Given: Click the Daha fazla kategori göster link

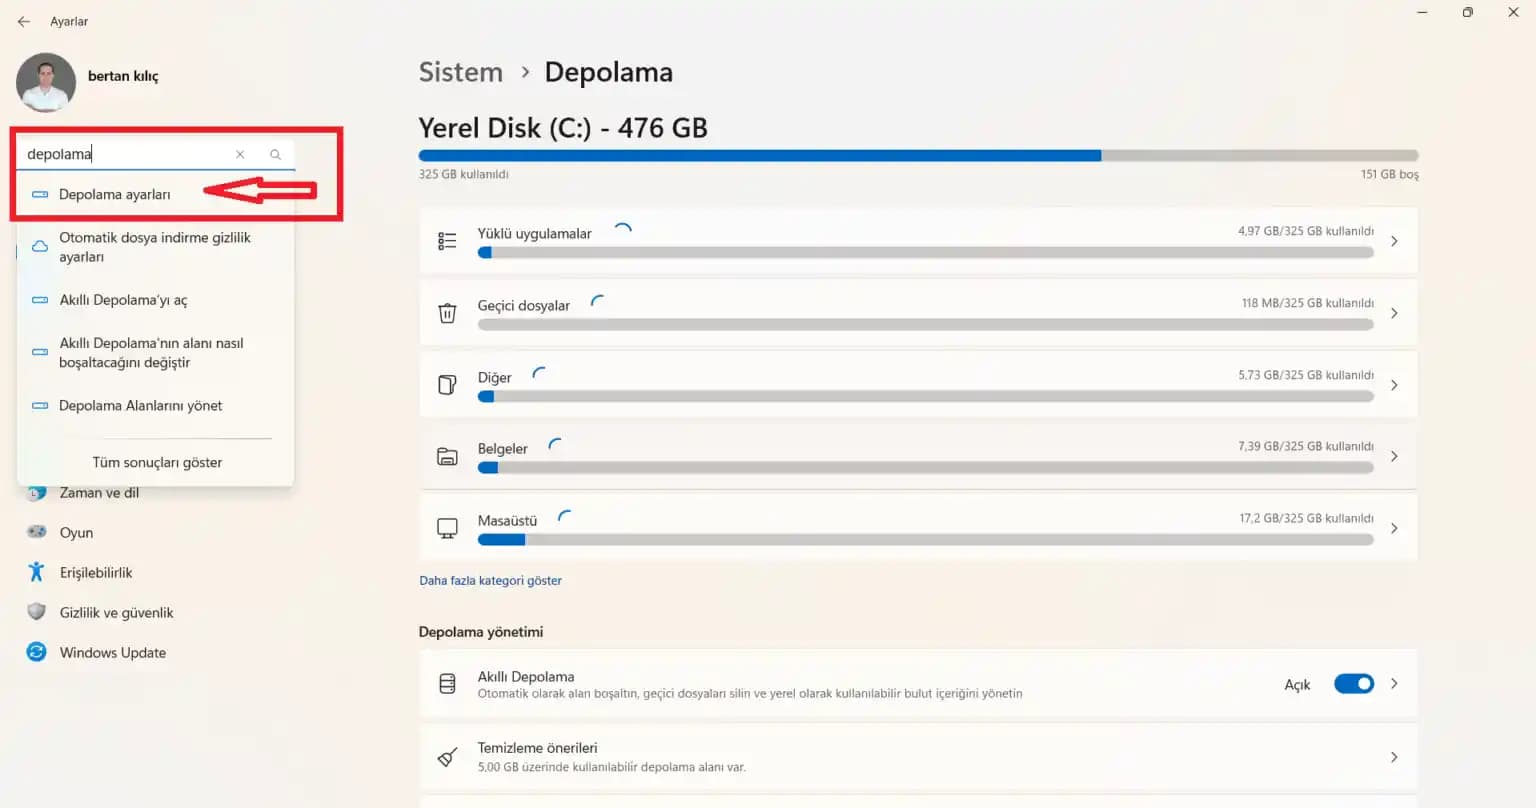Looking at the screenshot, I should tap(490, 580).
